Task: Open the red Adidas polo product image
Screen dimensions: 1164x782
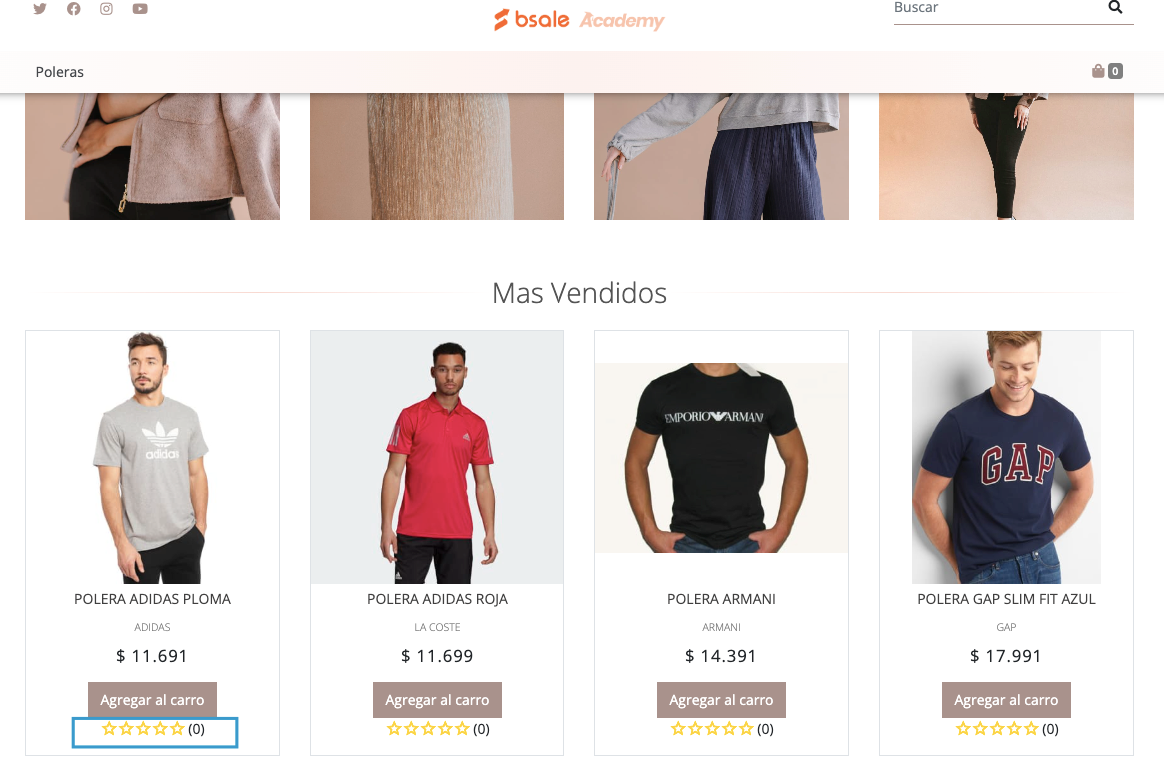Action: coord(436,457)
